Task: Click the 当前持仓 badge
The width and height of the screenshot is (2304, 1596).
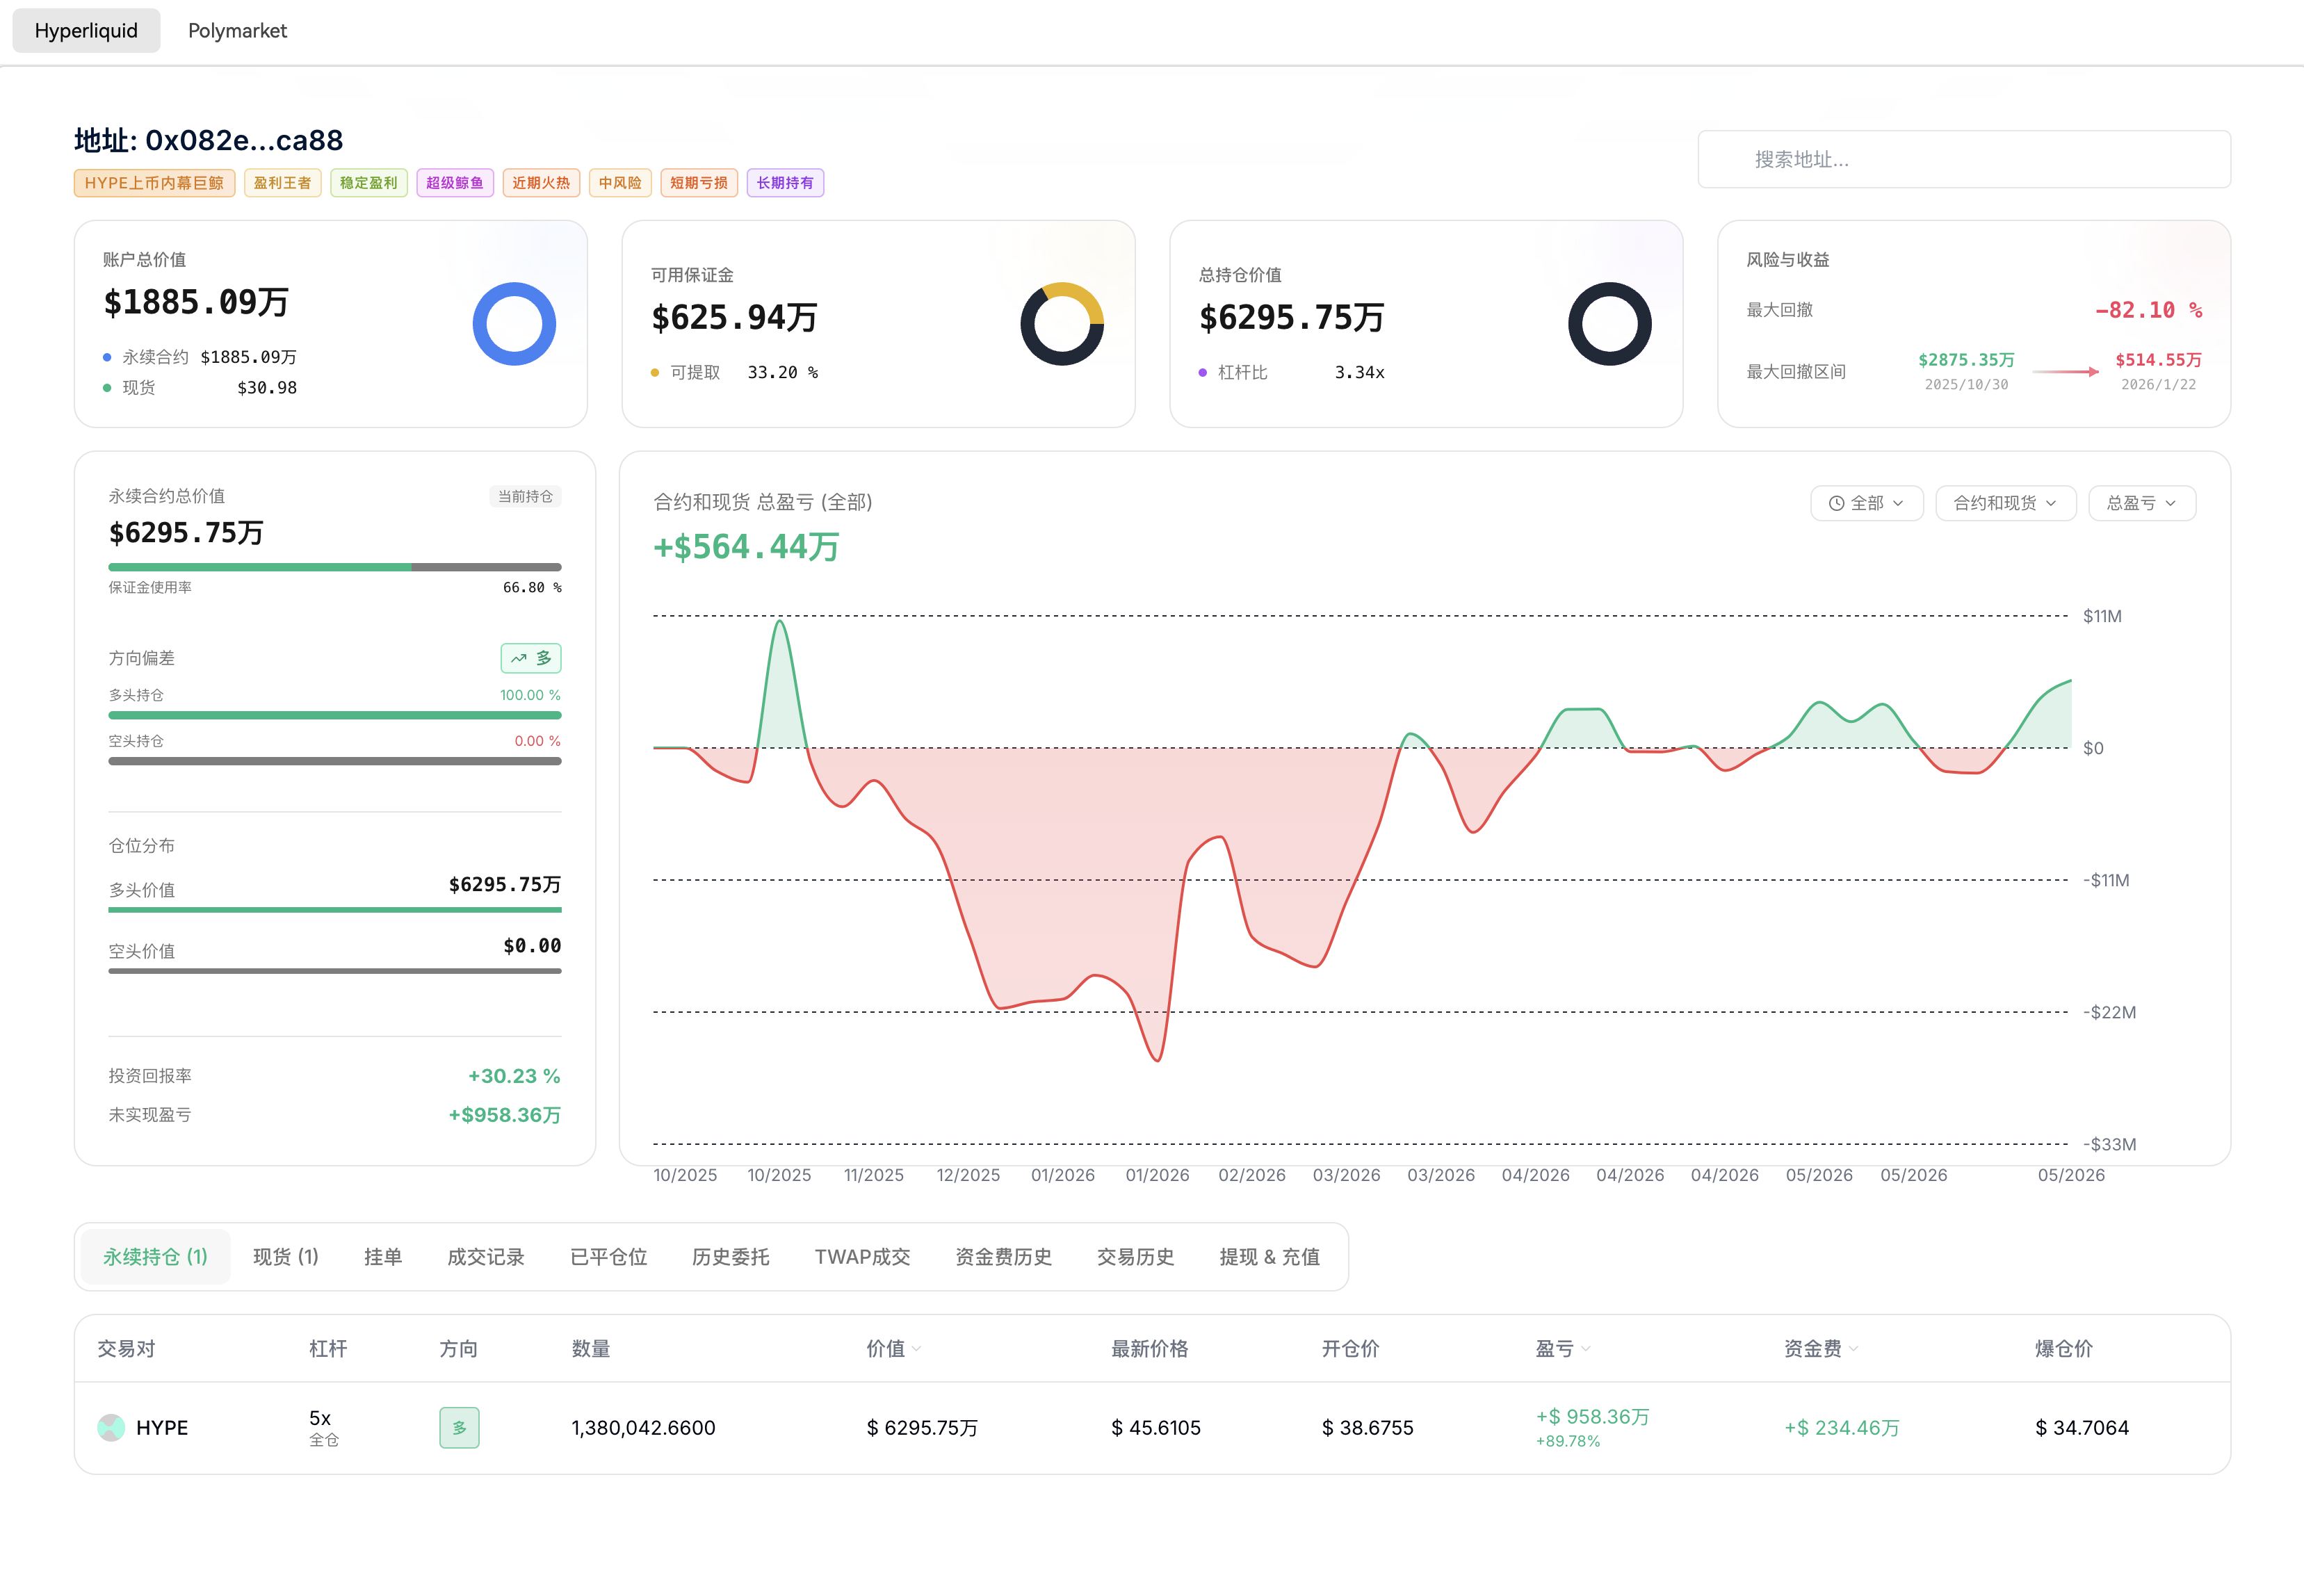Action: (x=525, y=496)
